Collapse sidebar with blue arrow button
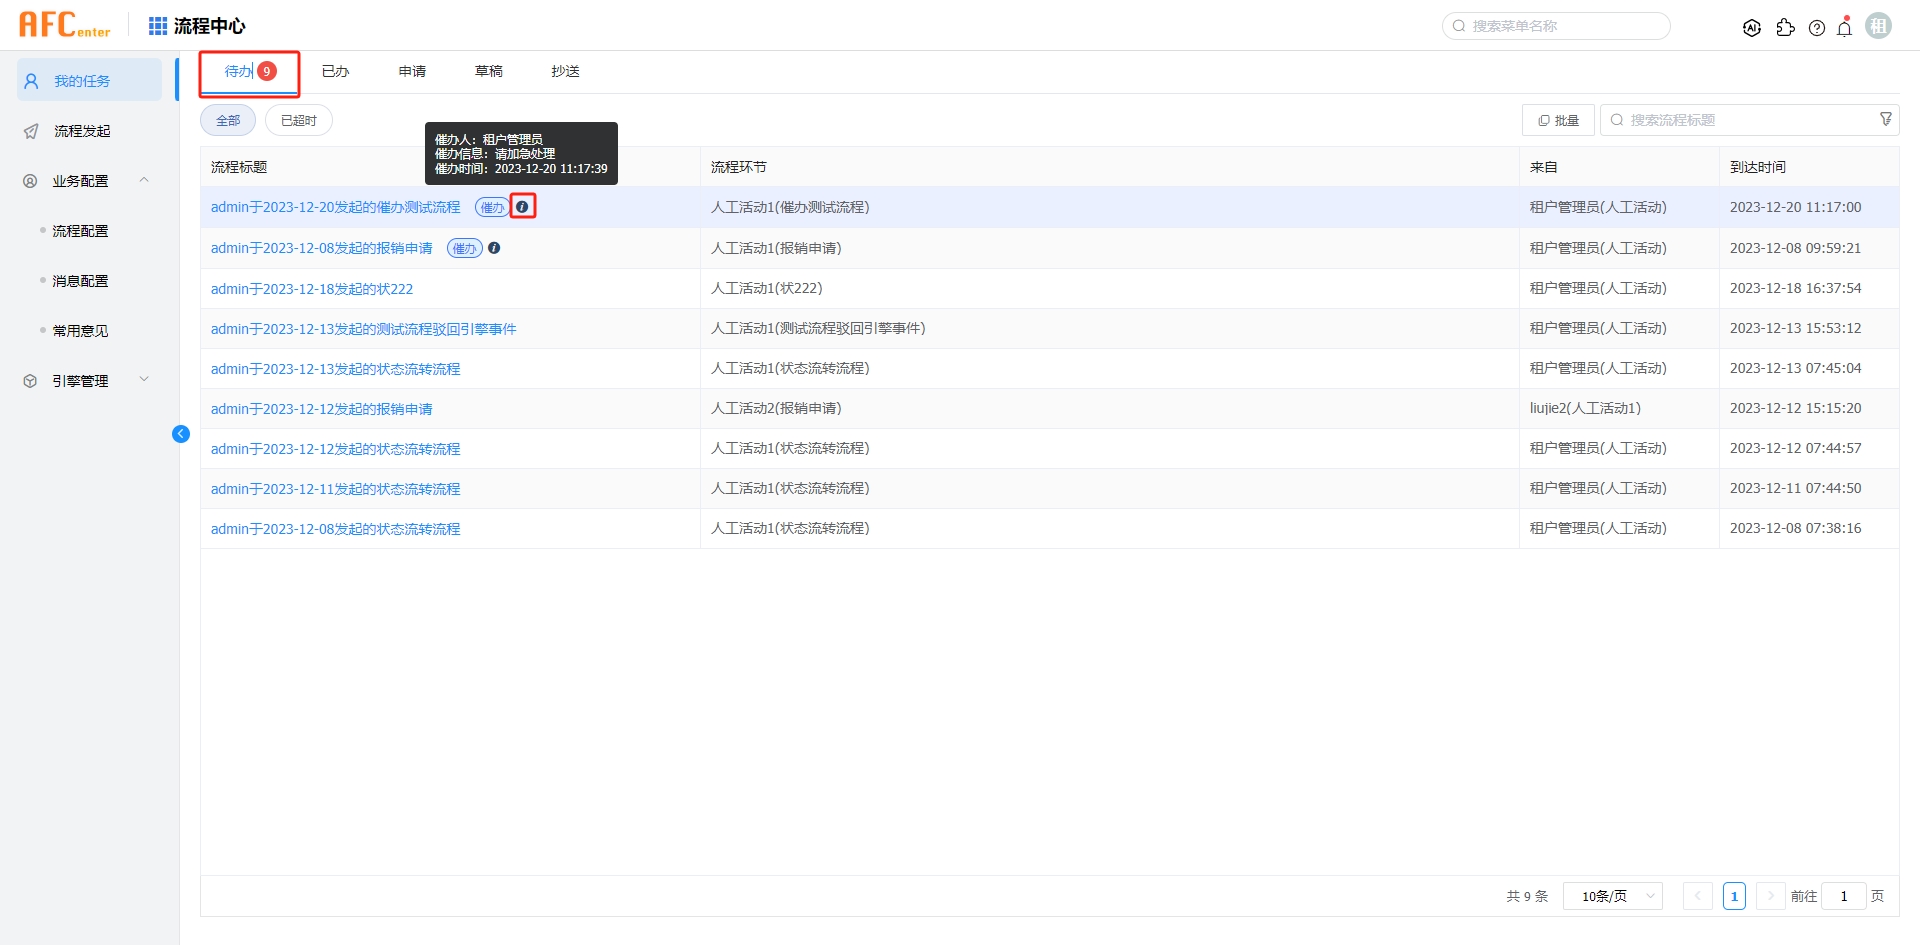The width and height of the screenshot is (1920, 945). 181,434
